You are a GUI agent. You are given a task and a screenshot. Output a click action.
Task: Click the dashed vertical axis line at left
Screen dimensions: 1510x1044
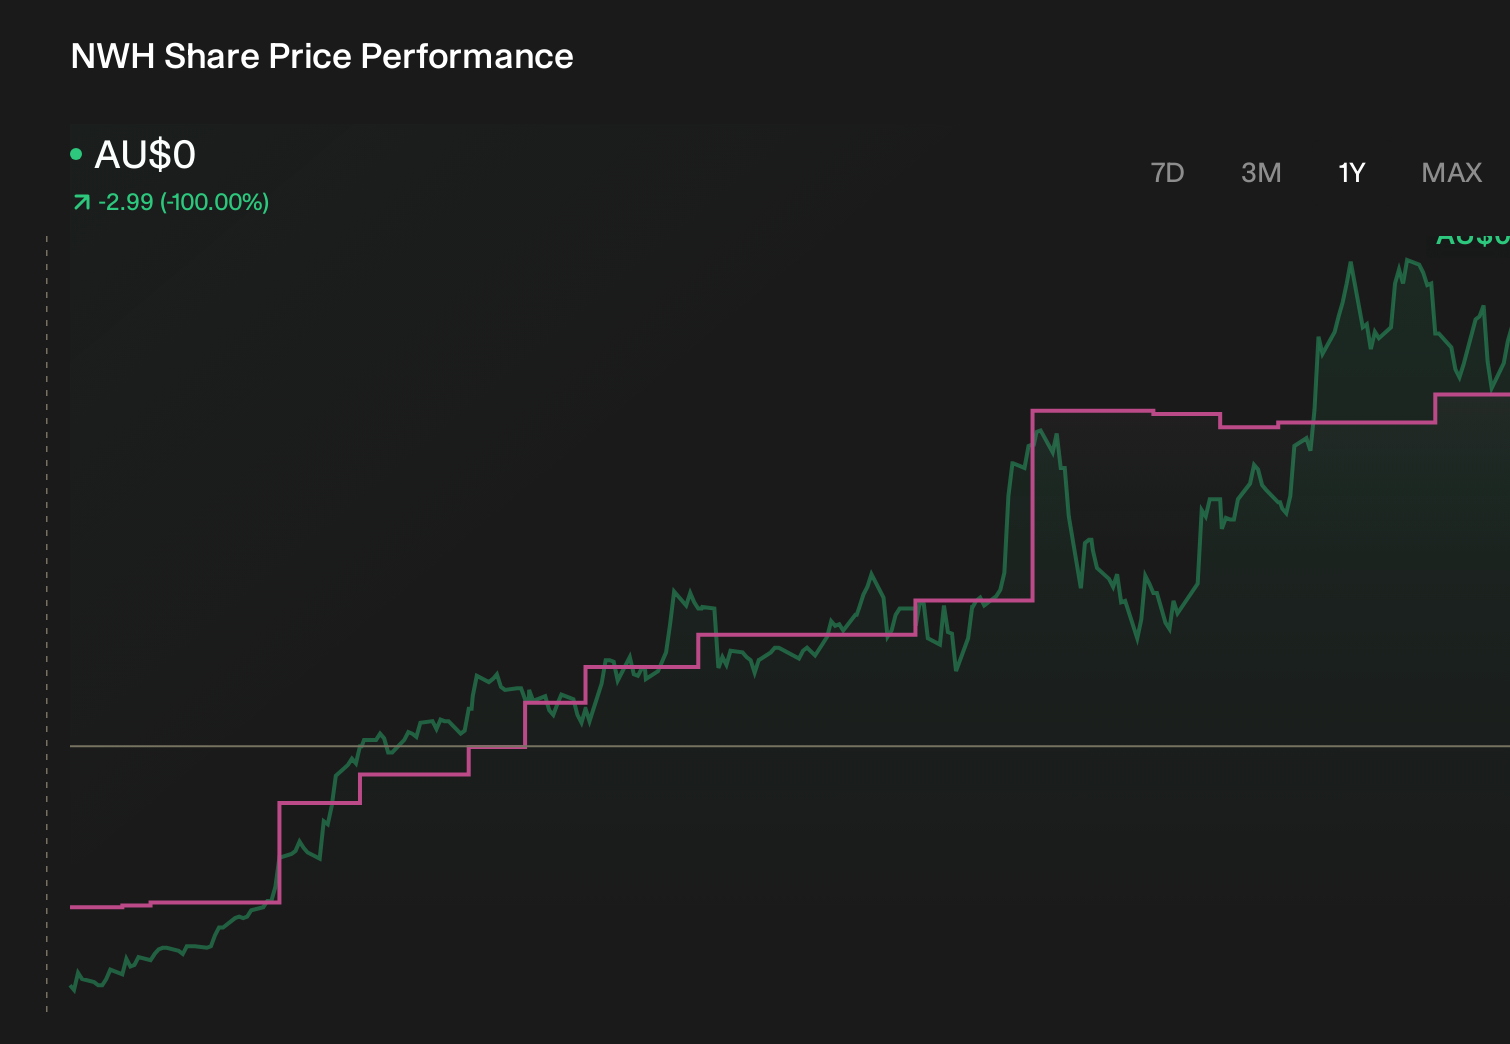[x=47, y=624]
